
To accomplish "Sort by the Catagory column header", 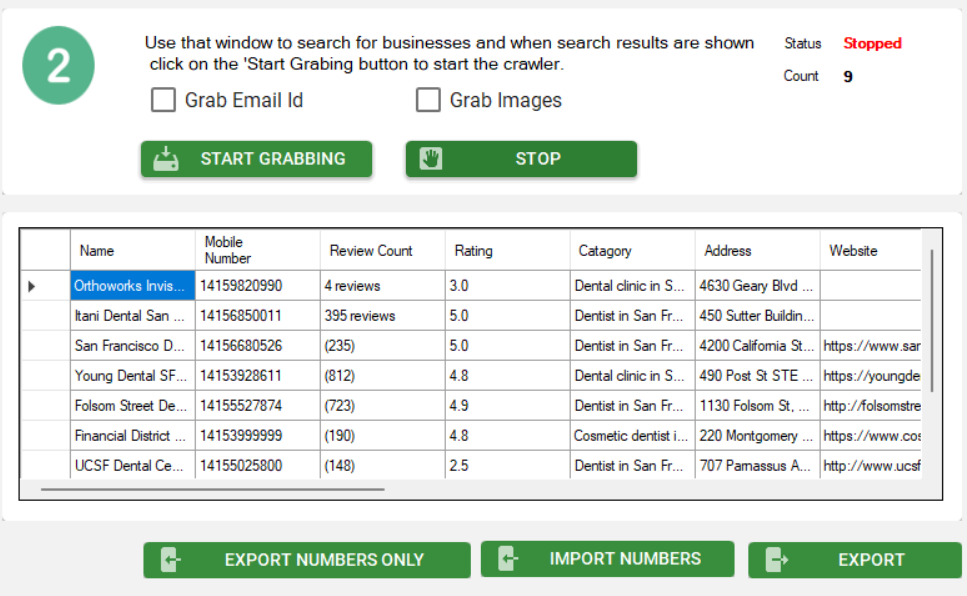I will (633, 250).
